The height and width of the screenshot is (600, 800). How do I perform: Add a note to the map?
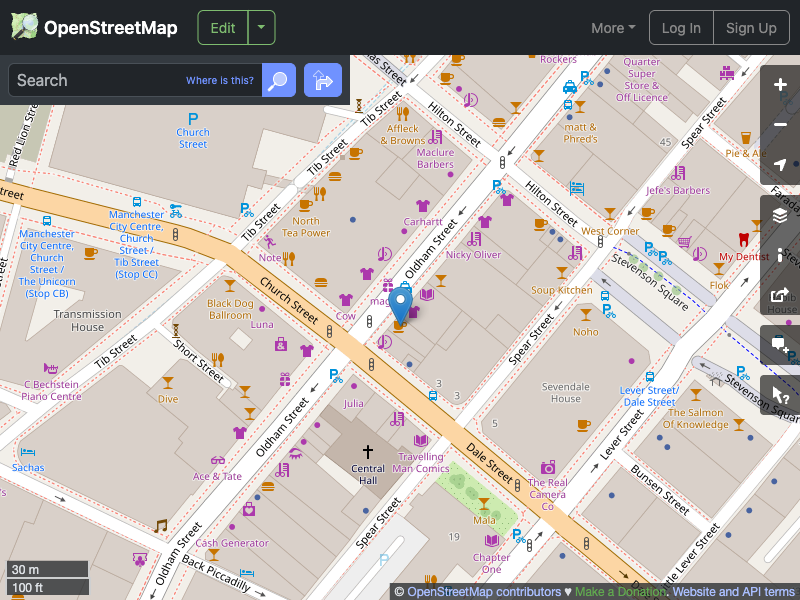(780, 345)
